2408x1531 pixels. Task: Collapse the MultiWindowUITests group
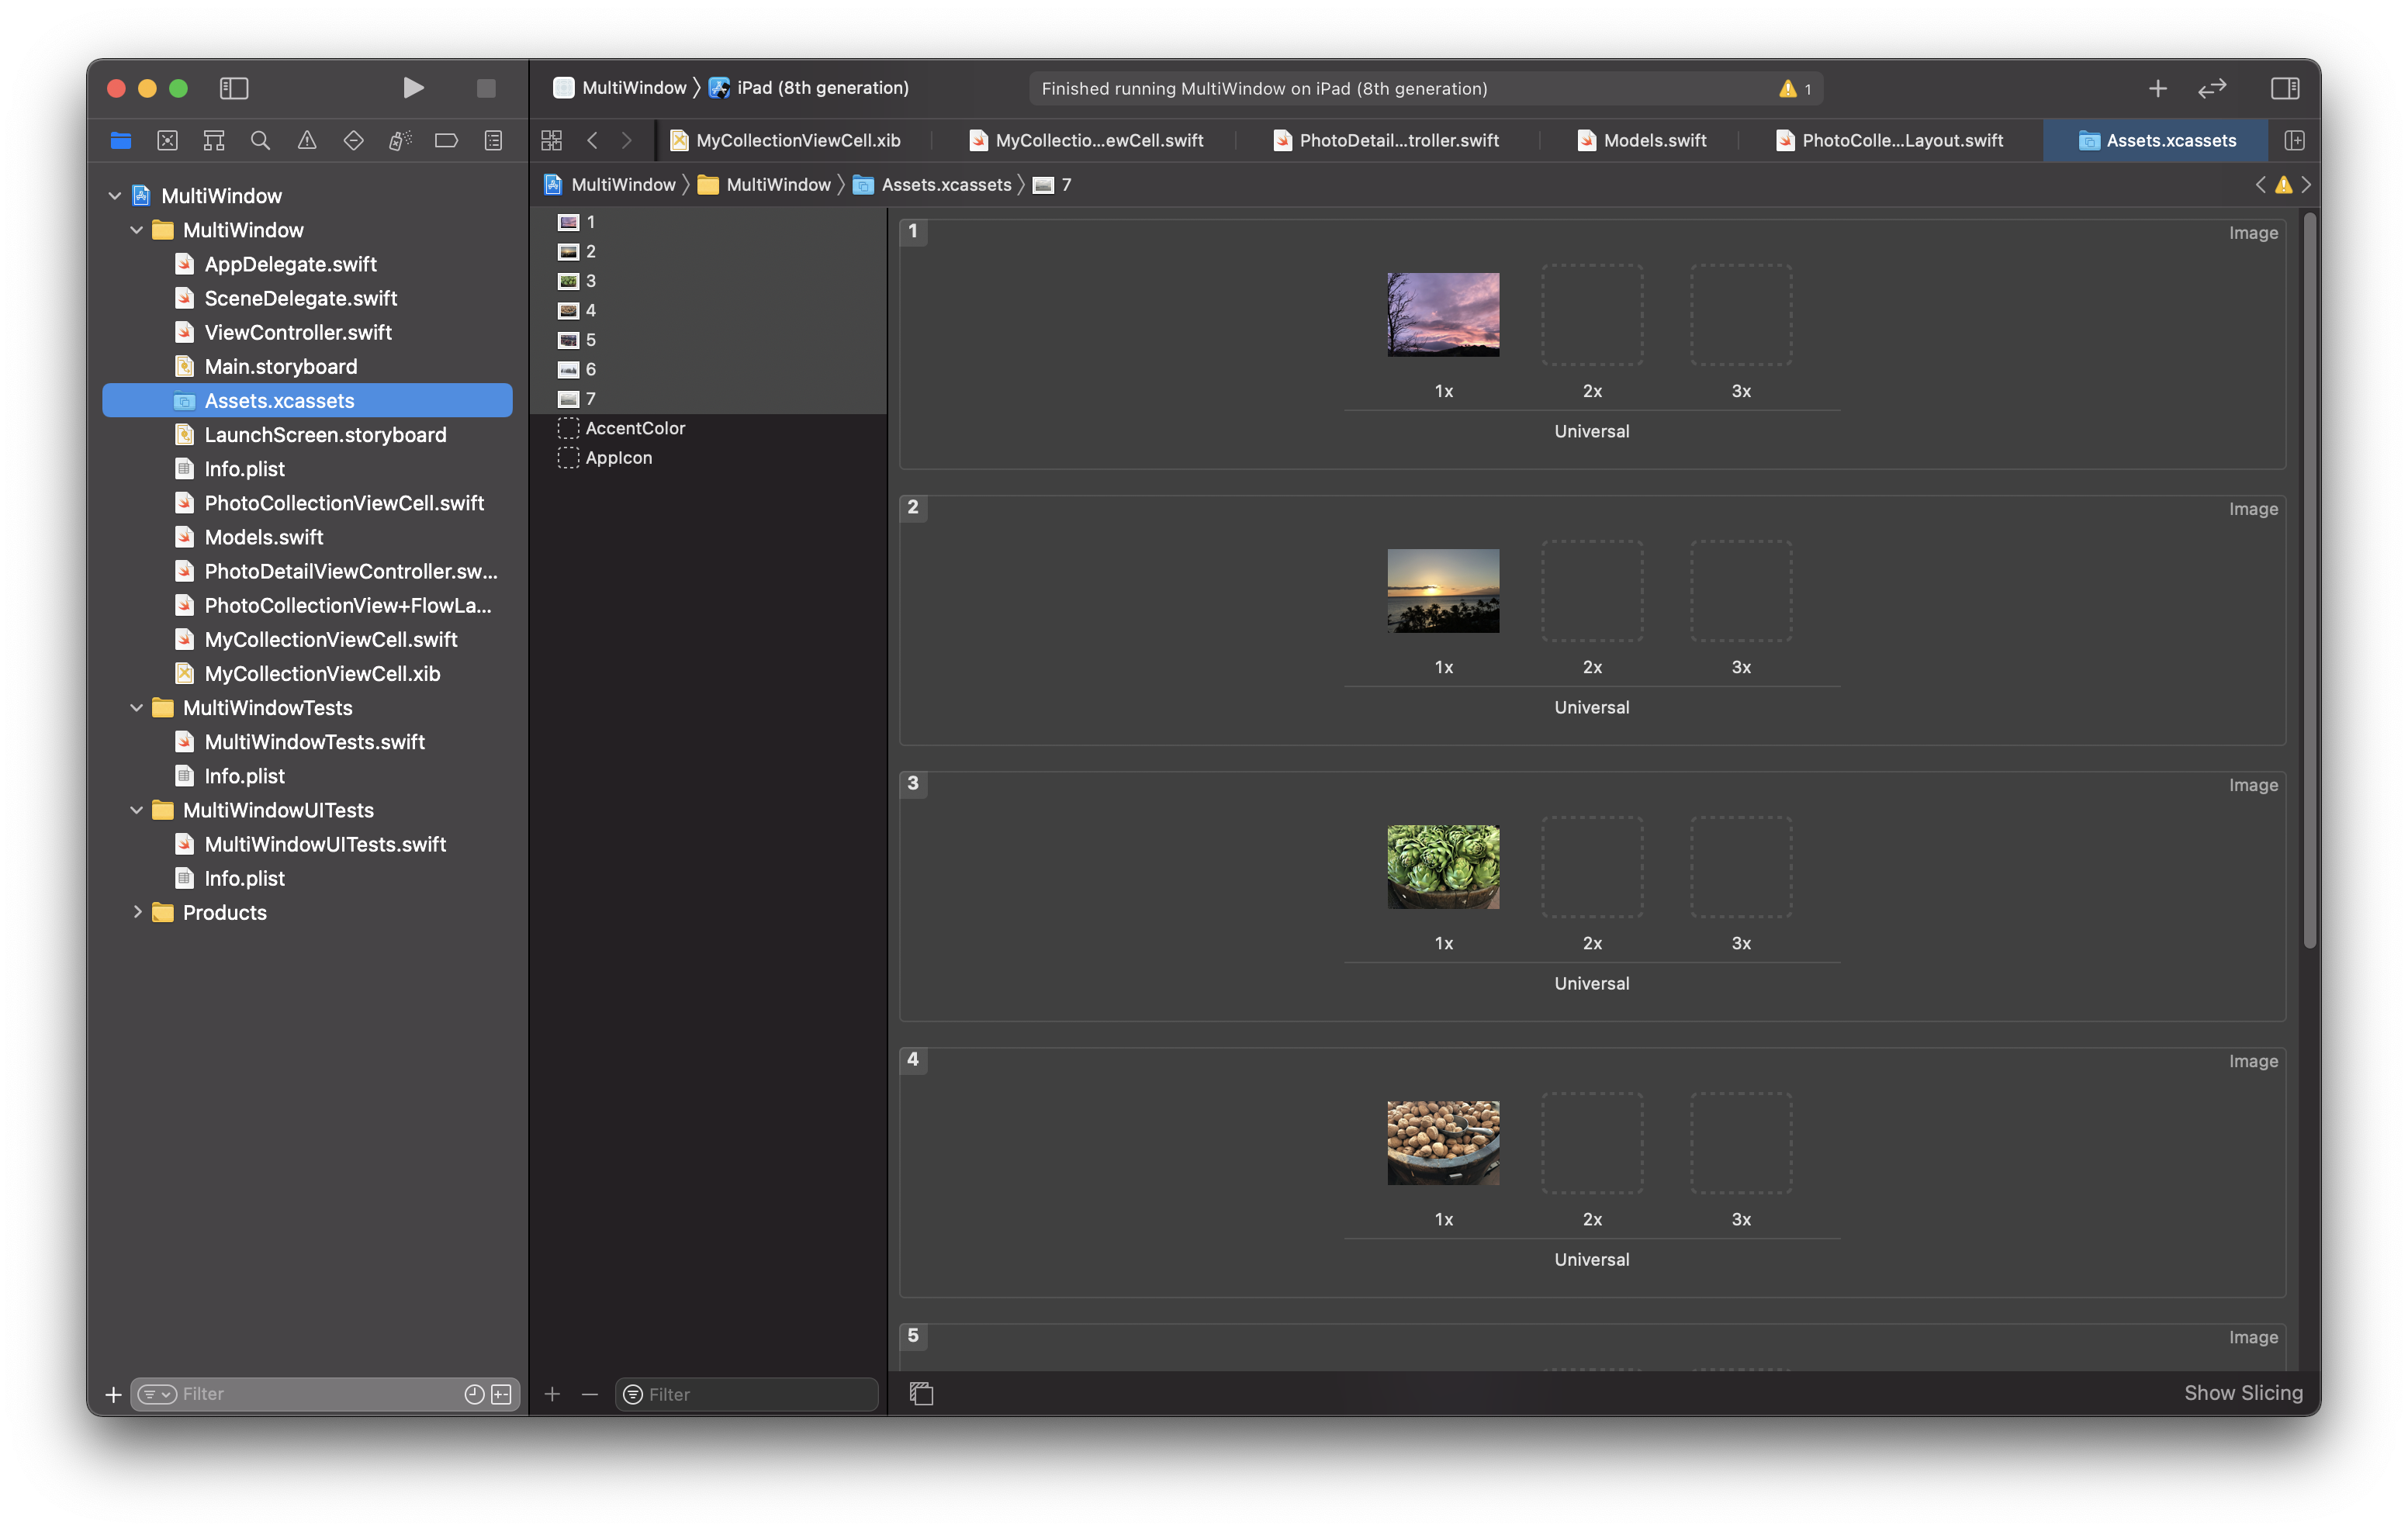pyautogui.click(x=137, y=810)
